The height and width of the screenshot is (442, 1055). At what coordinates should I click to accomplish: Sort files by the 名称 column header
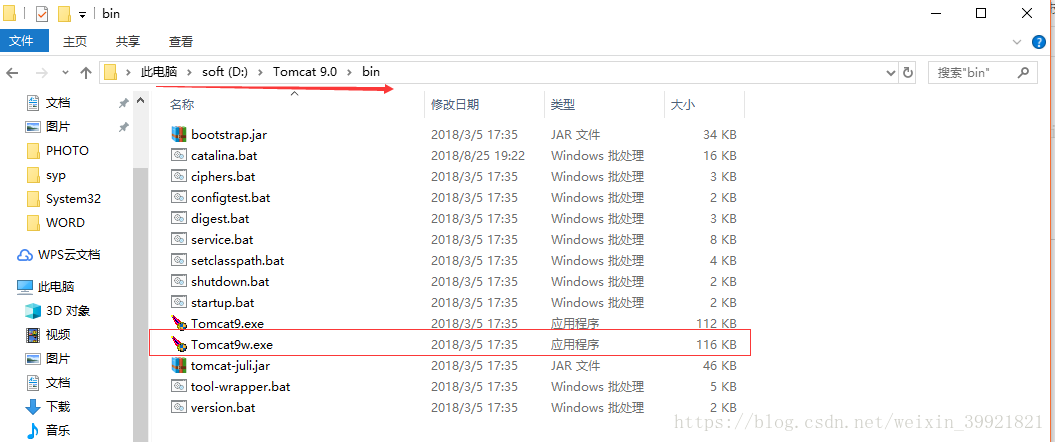(x=182, y=104)
